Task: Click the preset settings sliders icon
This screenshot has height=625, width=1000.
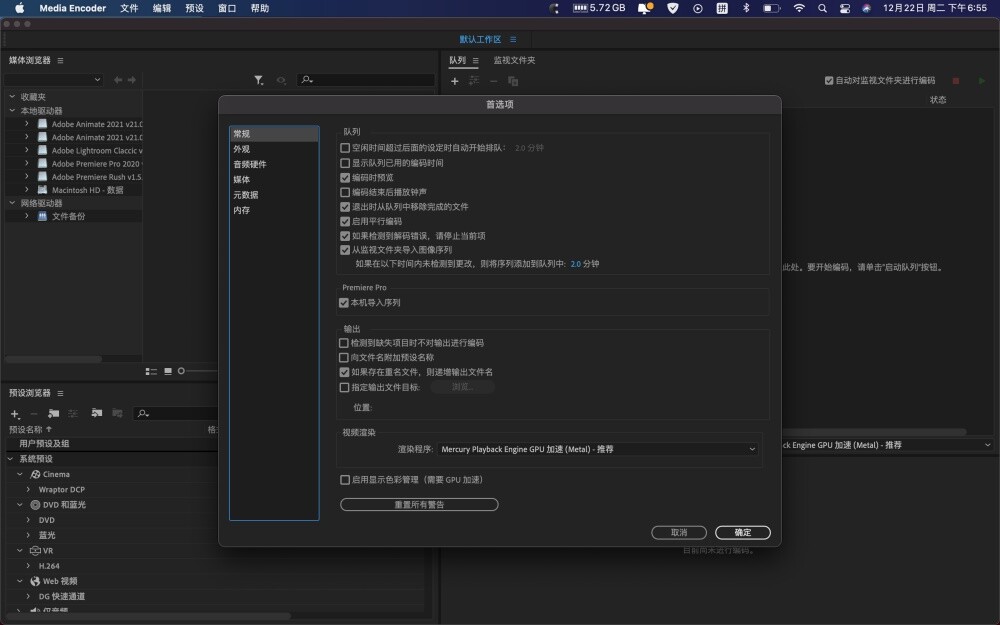Action: tap(73, 413)
